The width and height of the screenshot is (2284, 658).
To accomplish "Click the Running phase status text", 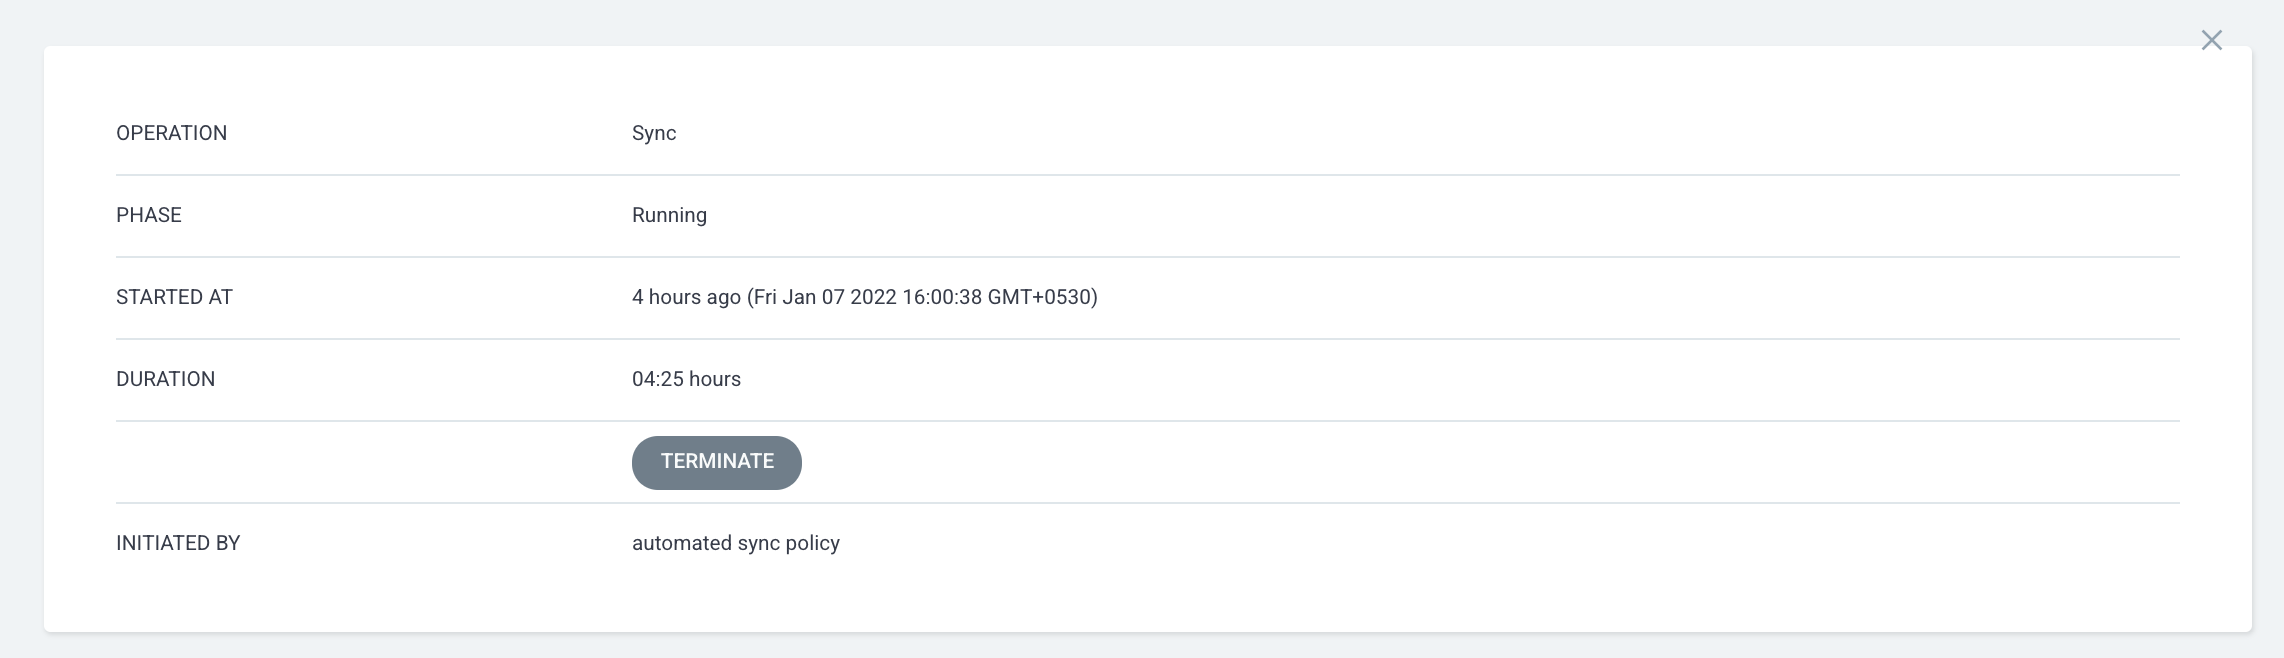I will coord(669,215).
